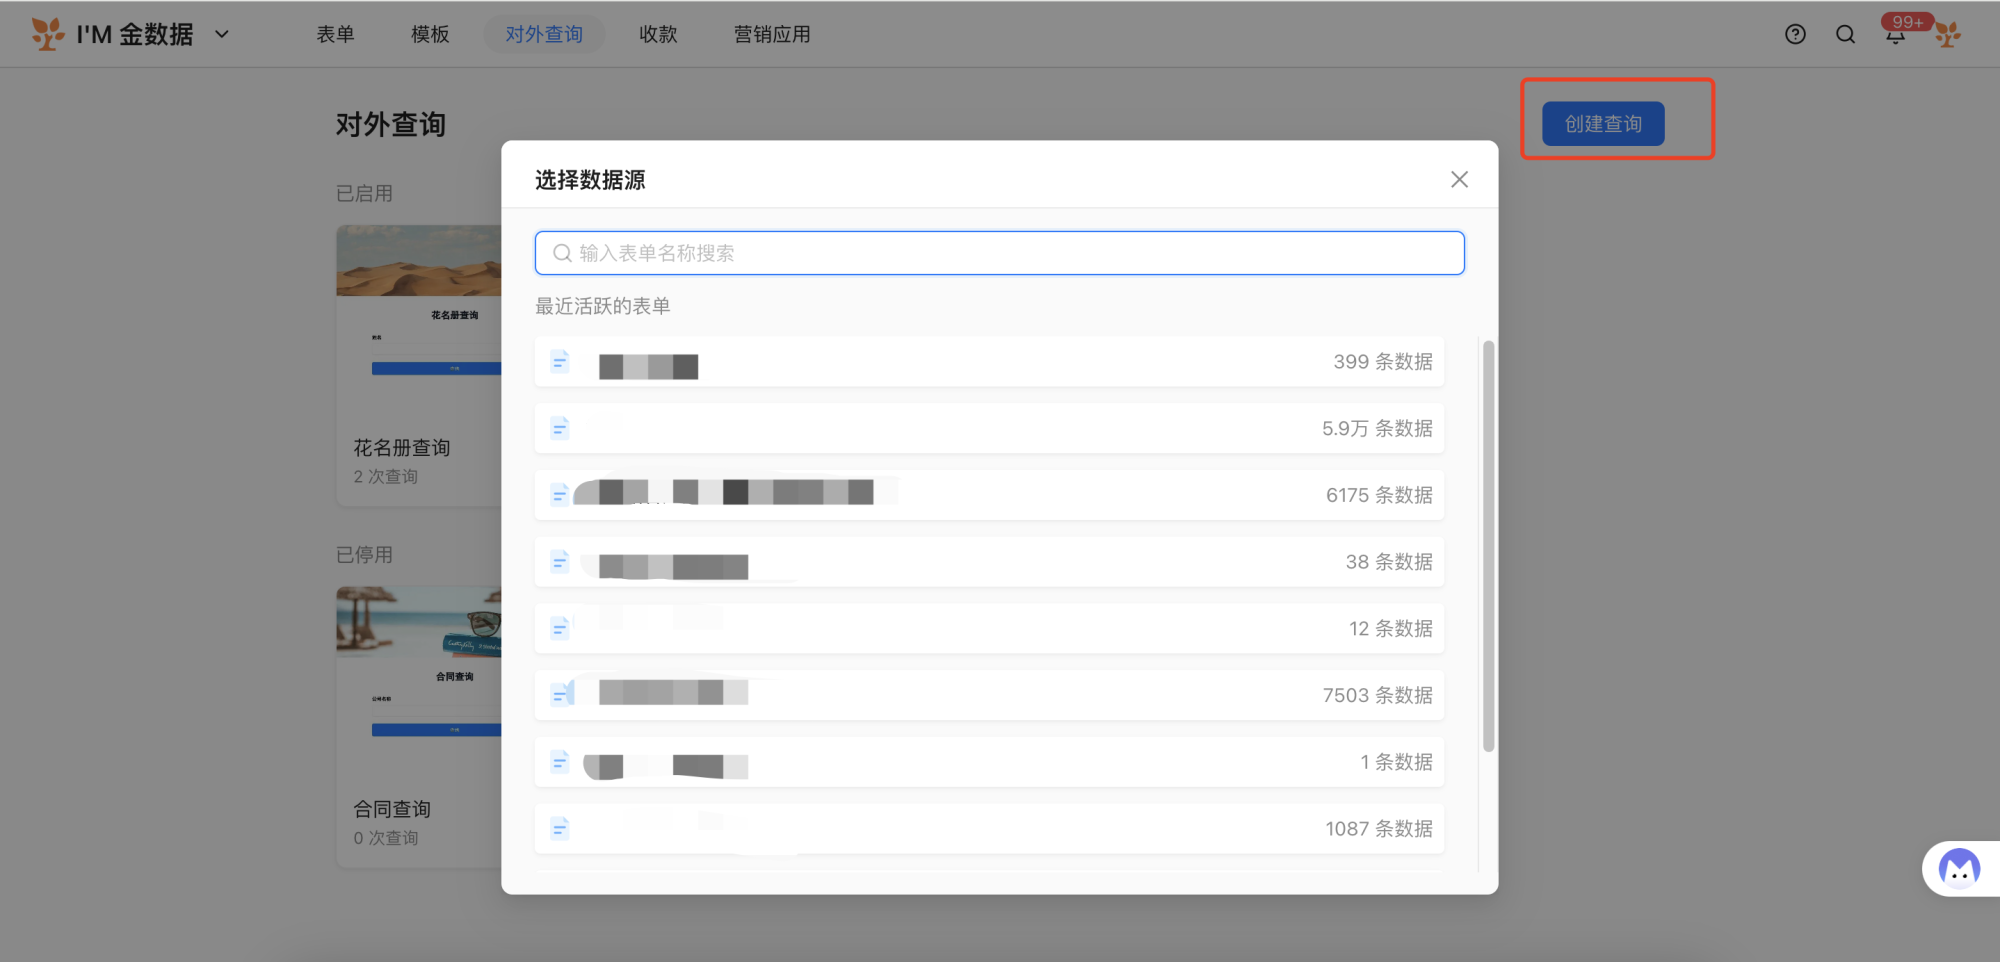Open the chat assistant floating icon
2000x962 pixels.
pyautogui.click(x=1959, y=868)
